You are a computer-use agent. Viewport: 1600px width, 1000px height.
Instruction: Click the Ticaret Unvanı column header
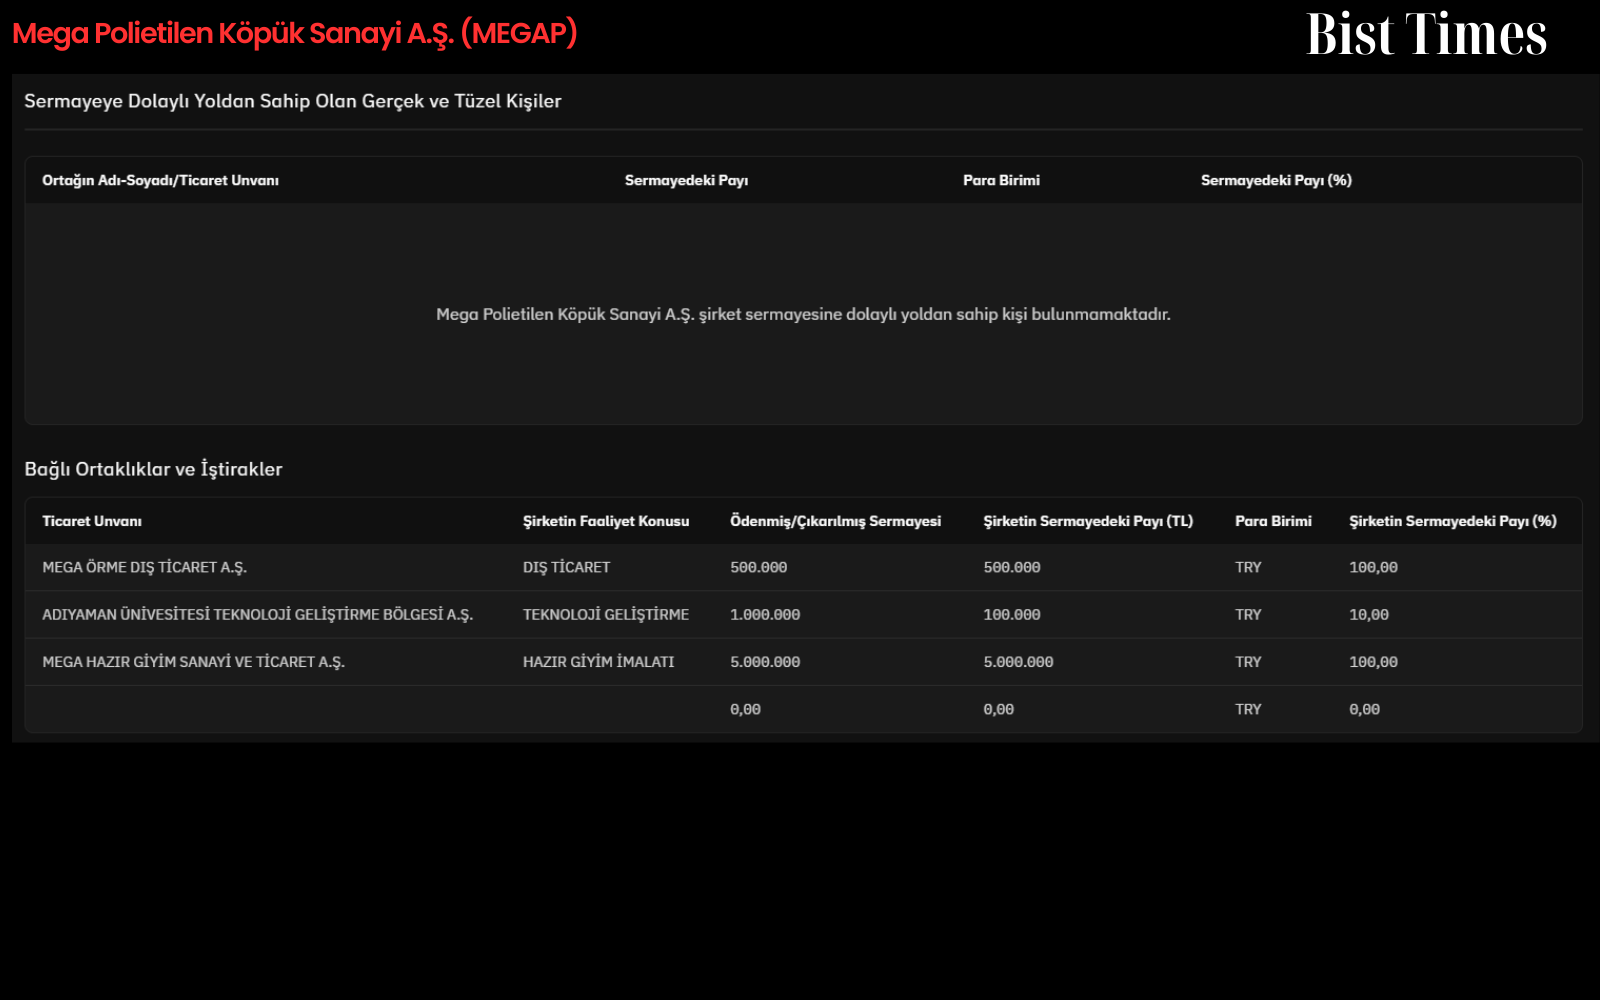(92, 521)
